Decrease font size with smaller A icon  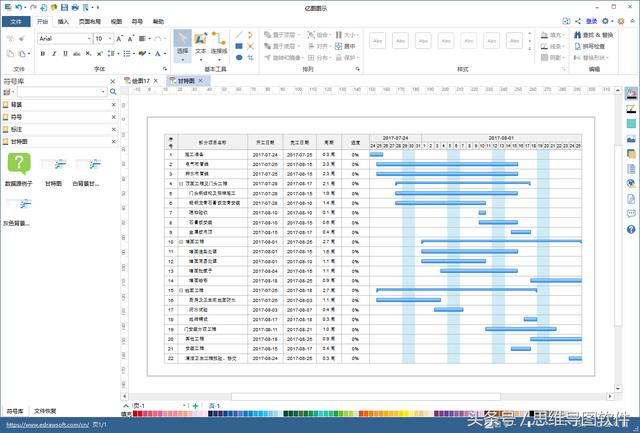pyautogui.click(x=131, y=38)
